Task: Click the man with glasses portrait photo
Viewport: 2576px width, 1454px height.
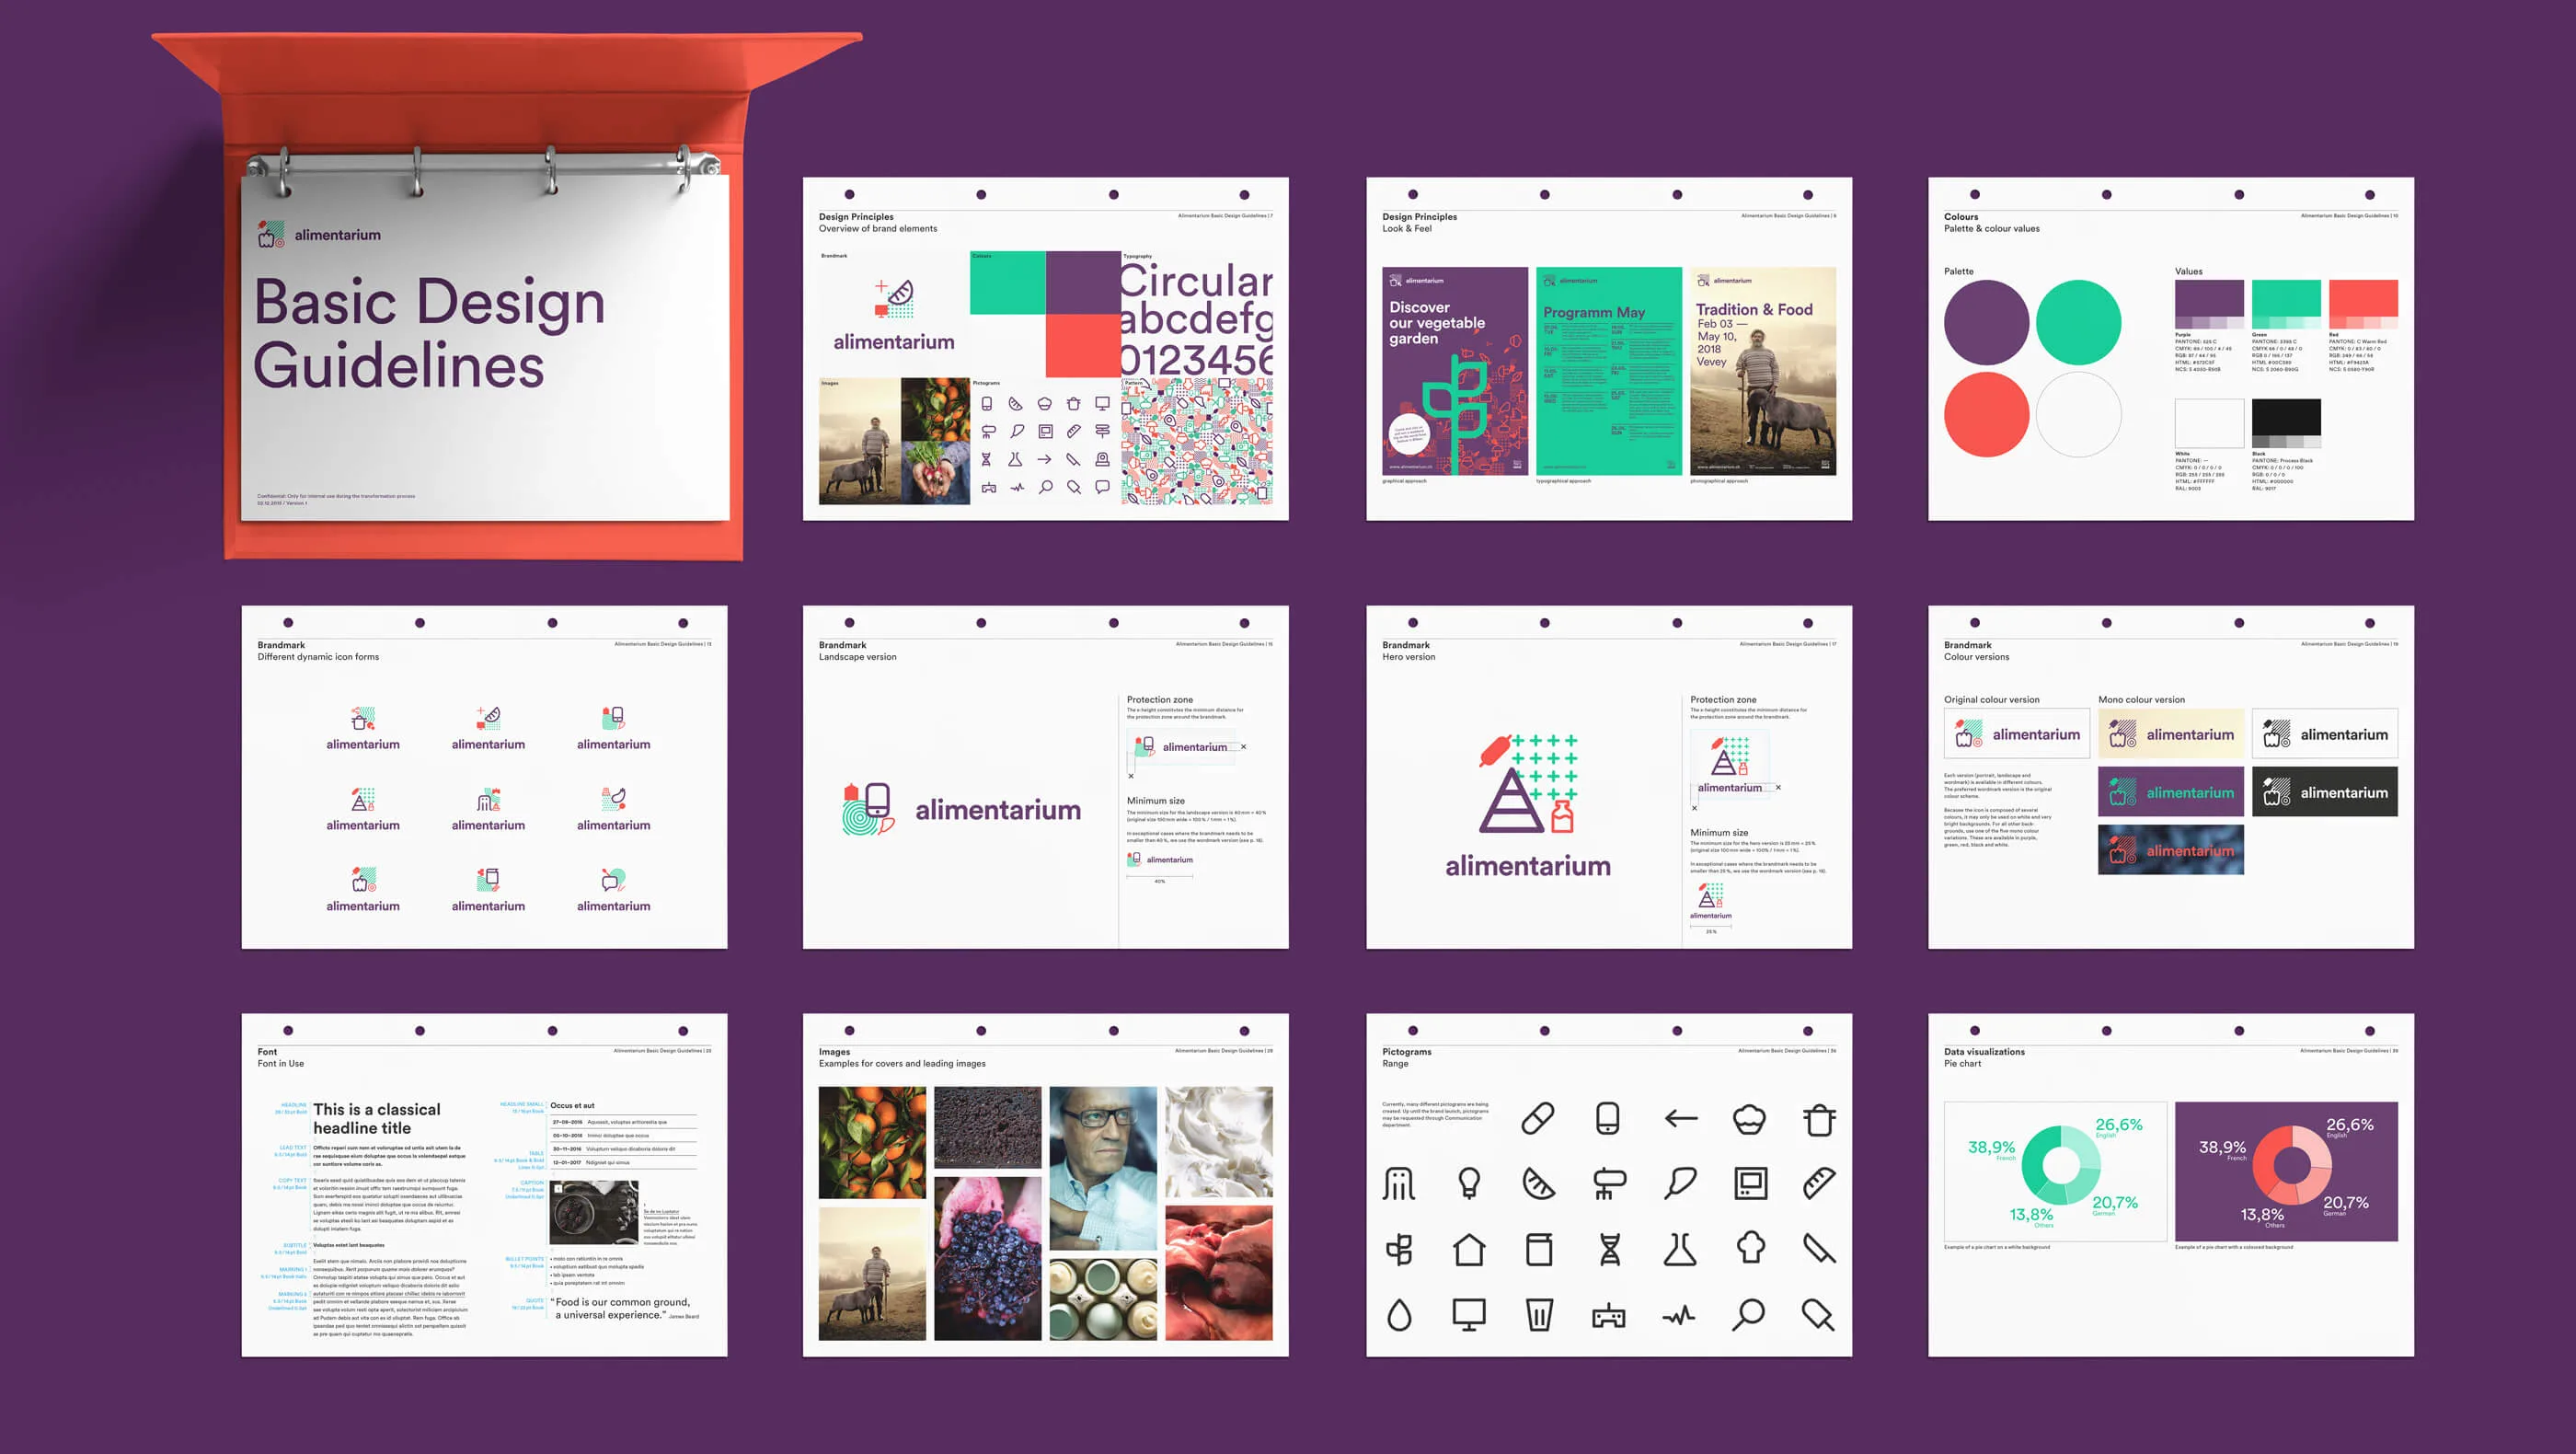Action: pyautogui.click(x=1103, y=1167)
